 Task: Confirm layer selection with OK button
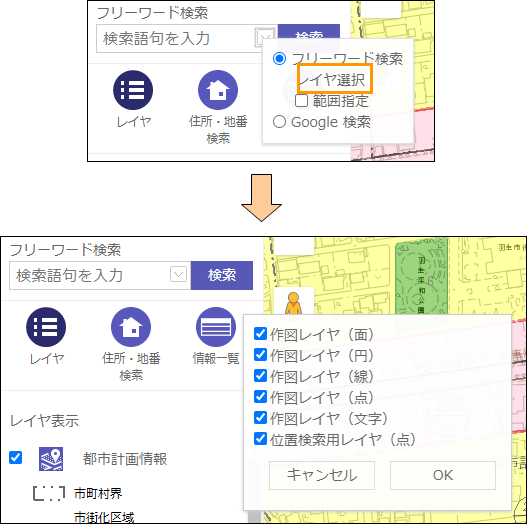click(x=443, y=475)
